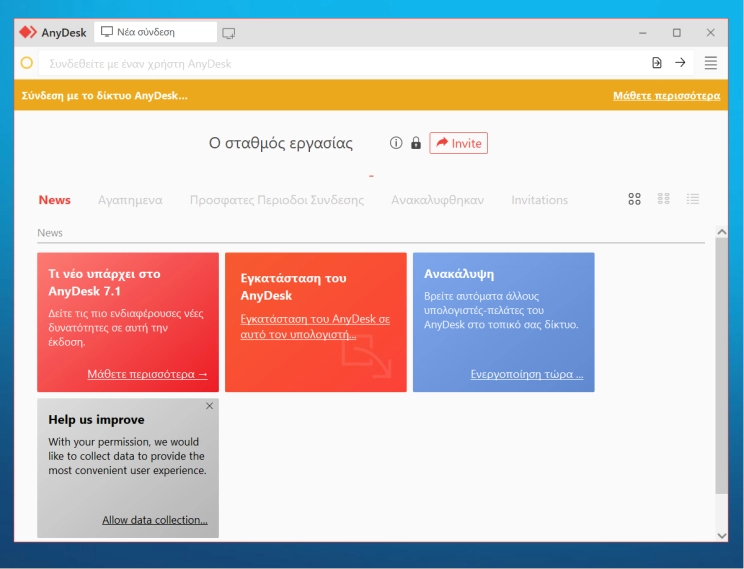Click Εγκατάσταση του AnyDesk σε αυτό link
This screenshot has height=569, width=744.
click(x=315, y=326)
